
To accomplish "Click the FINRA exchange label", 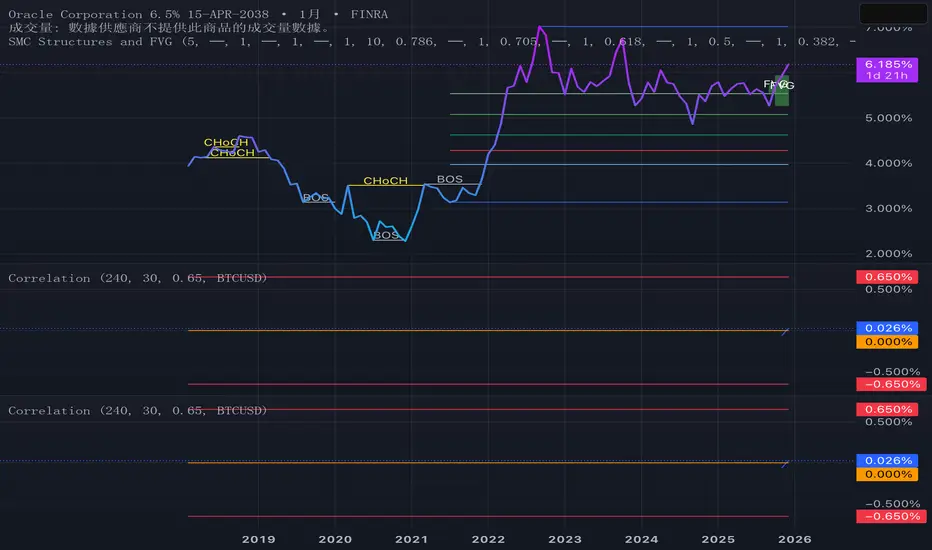I will pyautogui.click(x=369, y=14).
